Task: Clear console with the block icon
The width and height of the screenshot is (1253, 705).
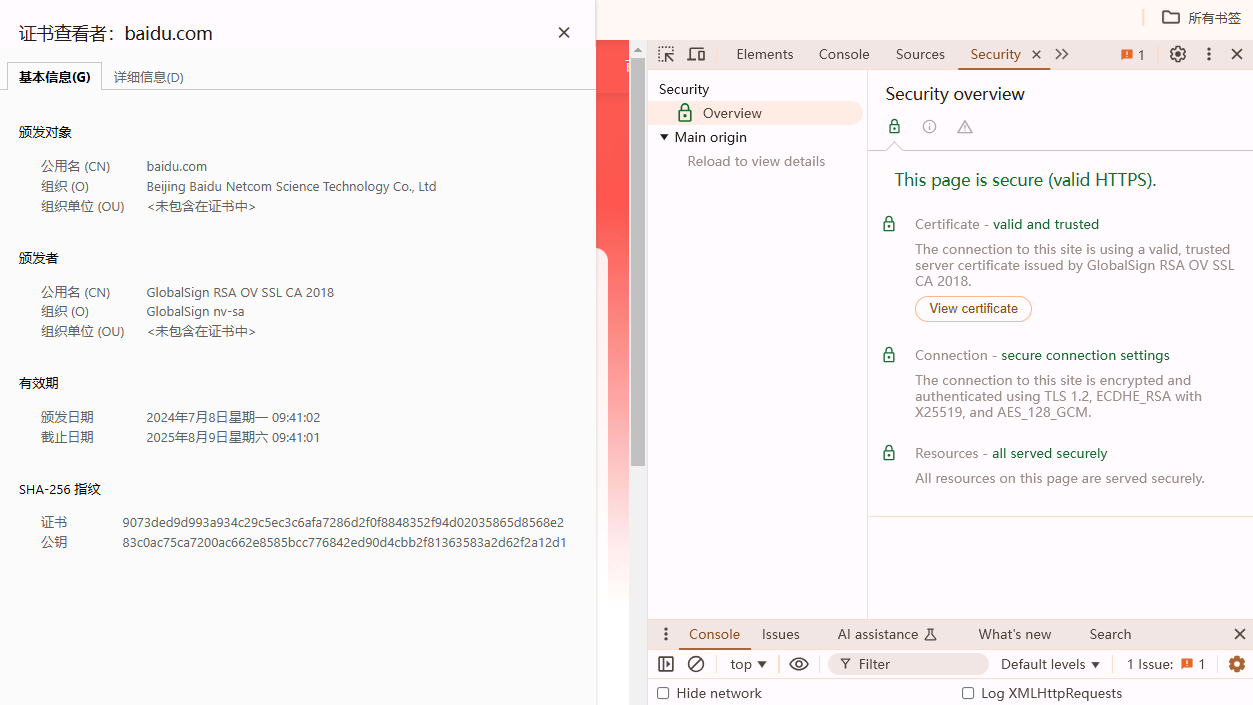Action: coord(696,664)
